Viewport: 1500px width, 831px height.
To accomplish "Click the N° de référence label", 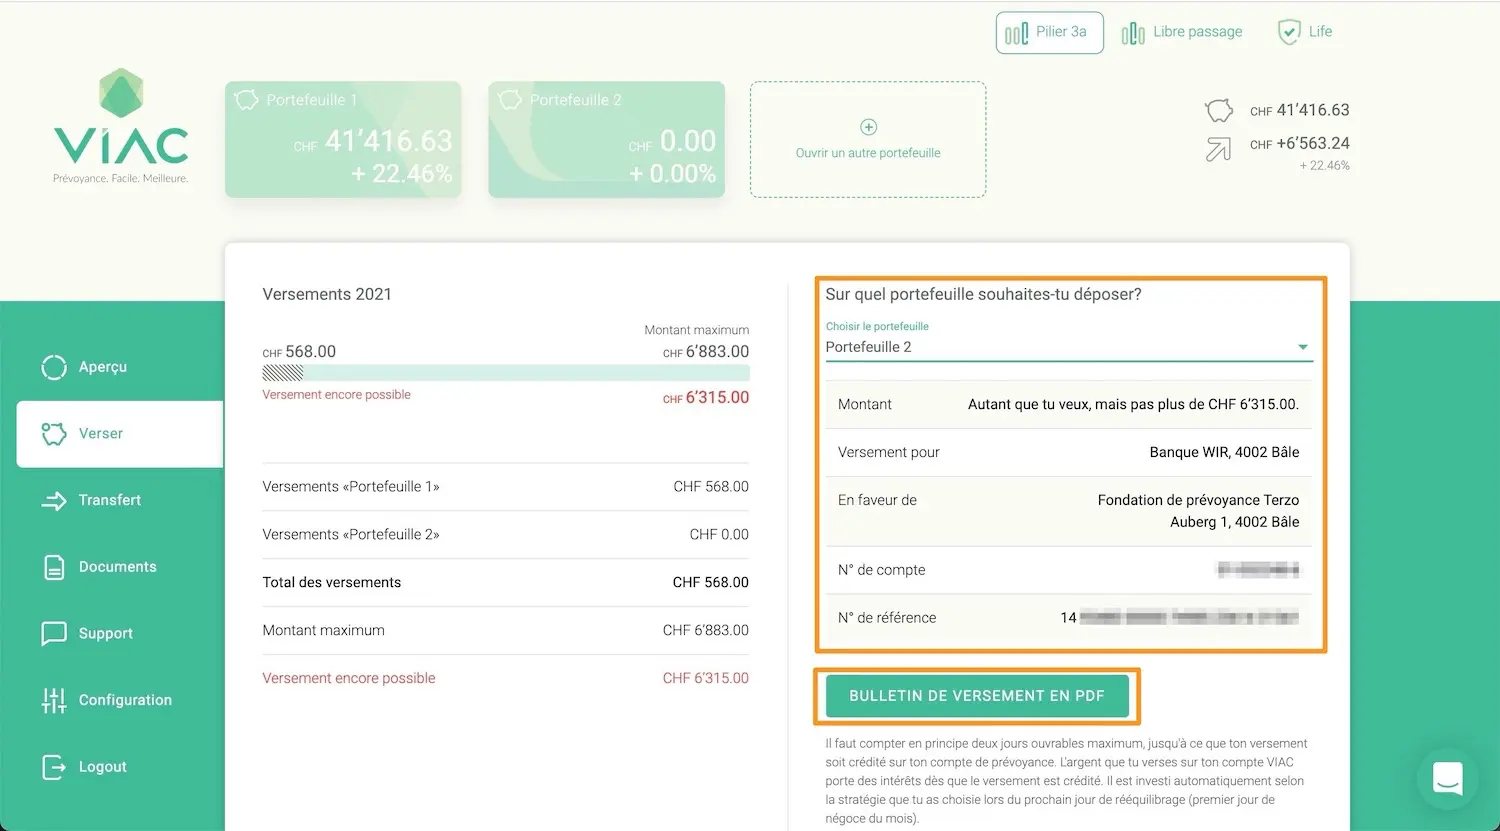I will click(x=887, y=618).
